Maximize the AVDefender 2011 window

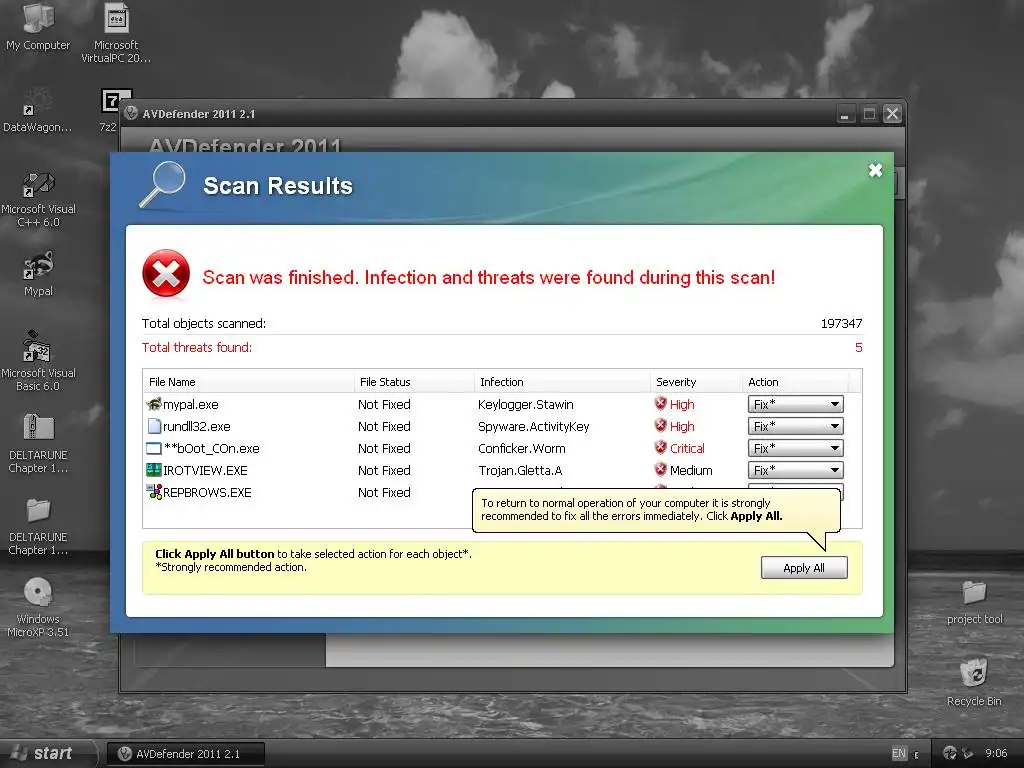click(869, 114)
